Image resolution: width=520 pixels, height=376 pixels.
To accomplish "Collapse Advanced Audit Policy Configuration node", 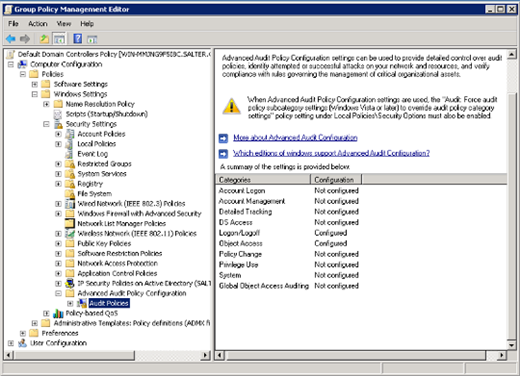I will pos(58,293).
